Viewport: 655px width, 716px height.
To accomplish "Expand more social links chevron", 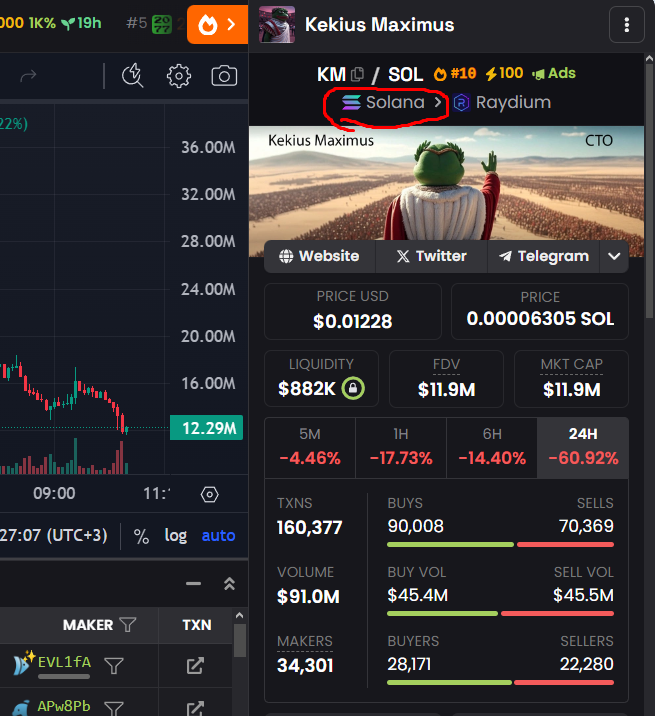I will click(614, 256).
